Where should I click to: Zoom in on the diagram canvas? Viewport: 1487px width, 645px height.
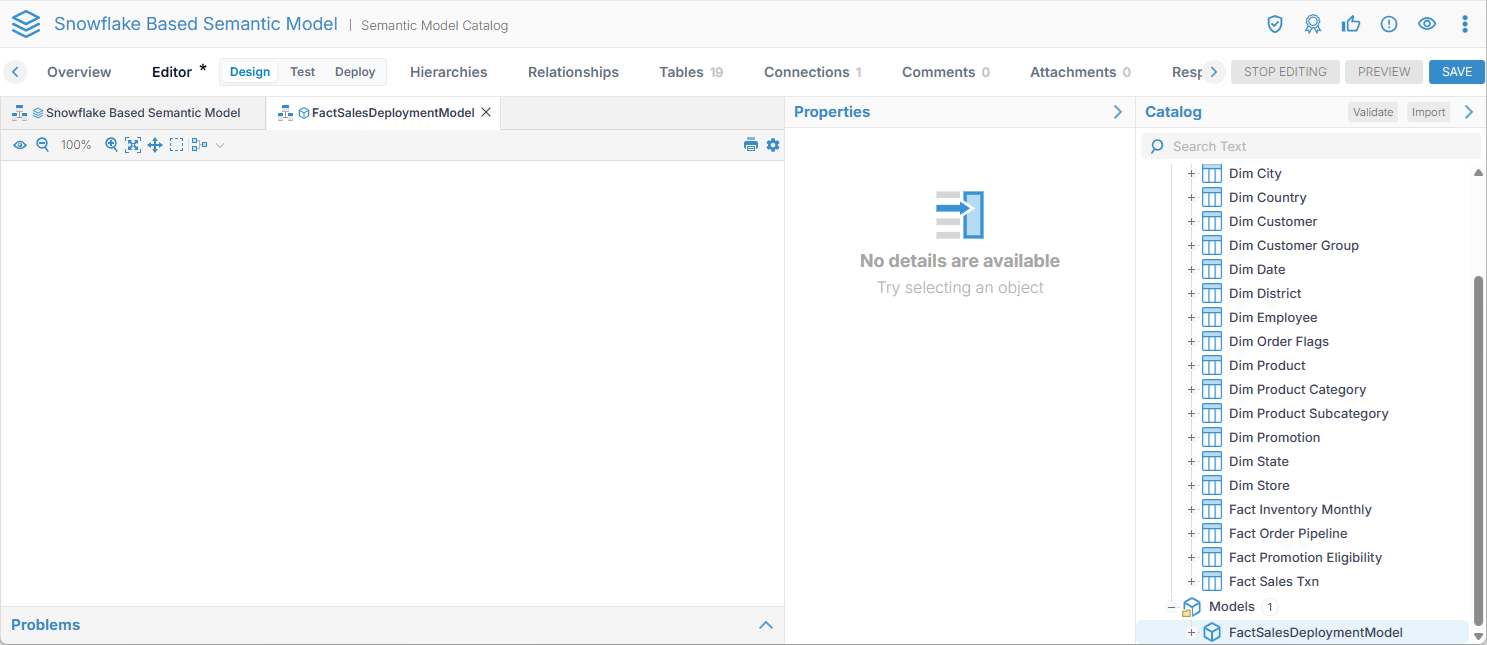112,145
